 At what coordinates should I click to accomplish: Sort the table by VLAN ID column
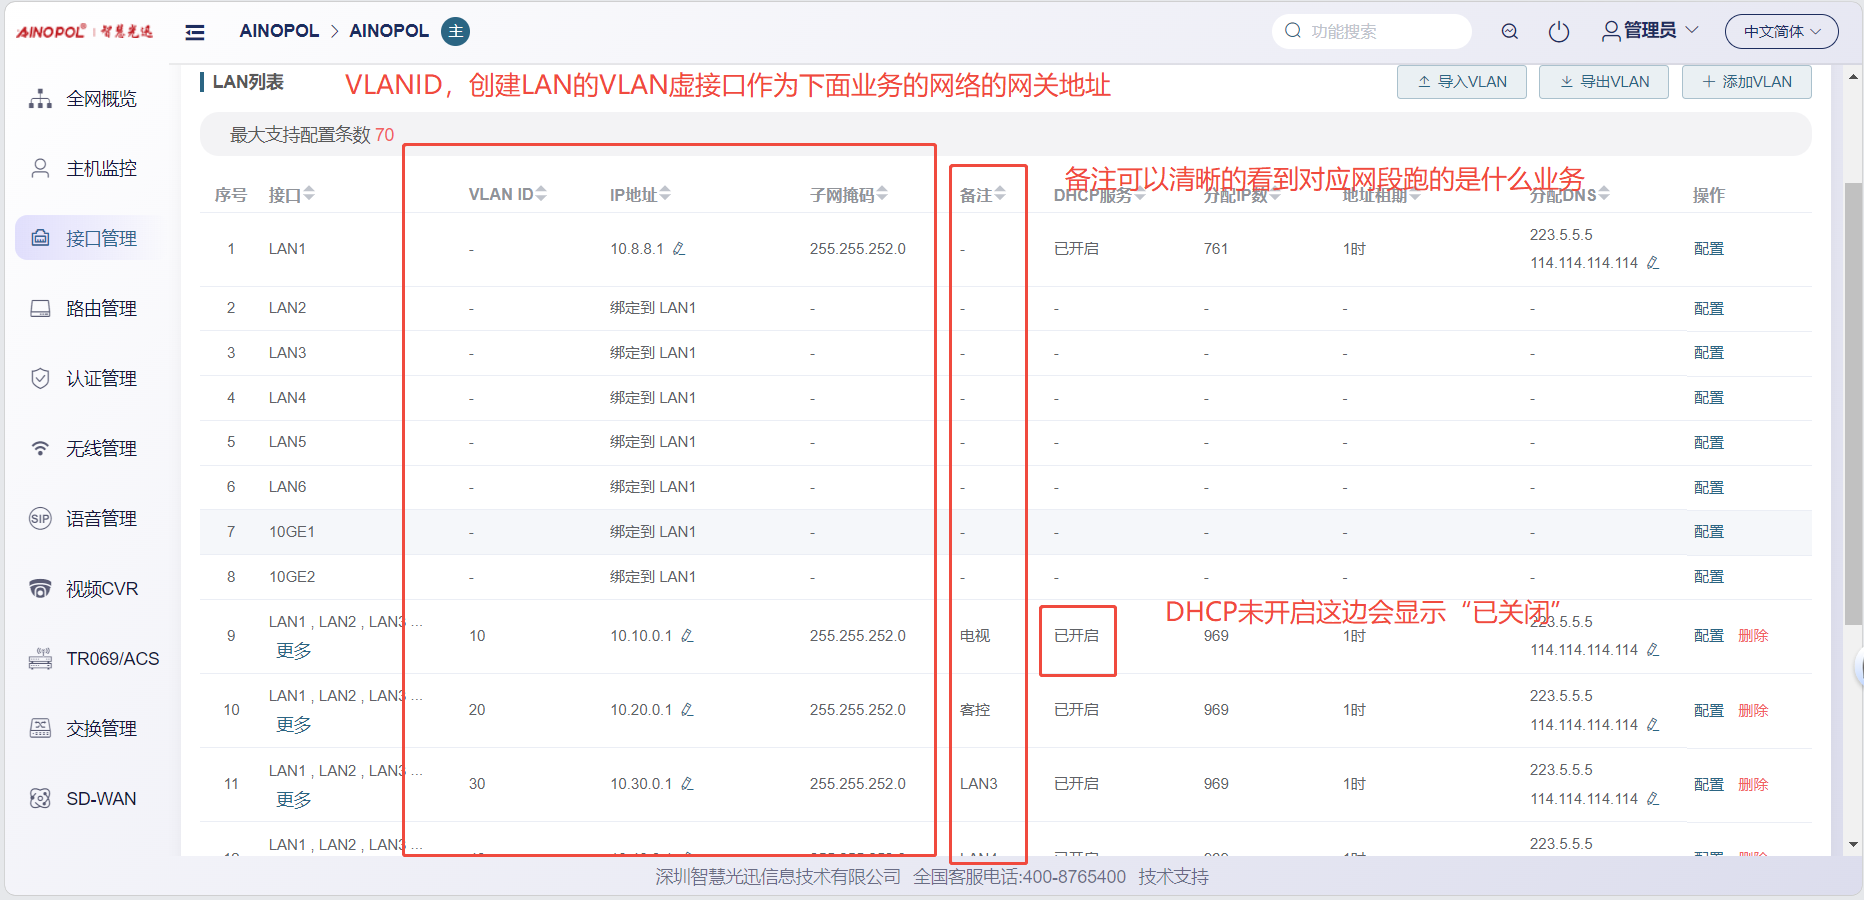[541, 194]
